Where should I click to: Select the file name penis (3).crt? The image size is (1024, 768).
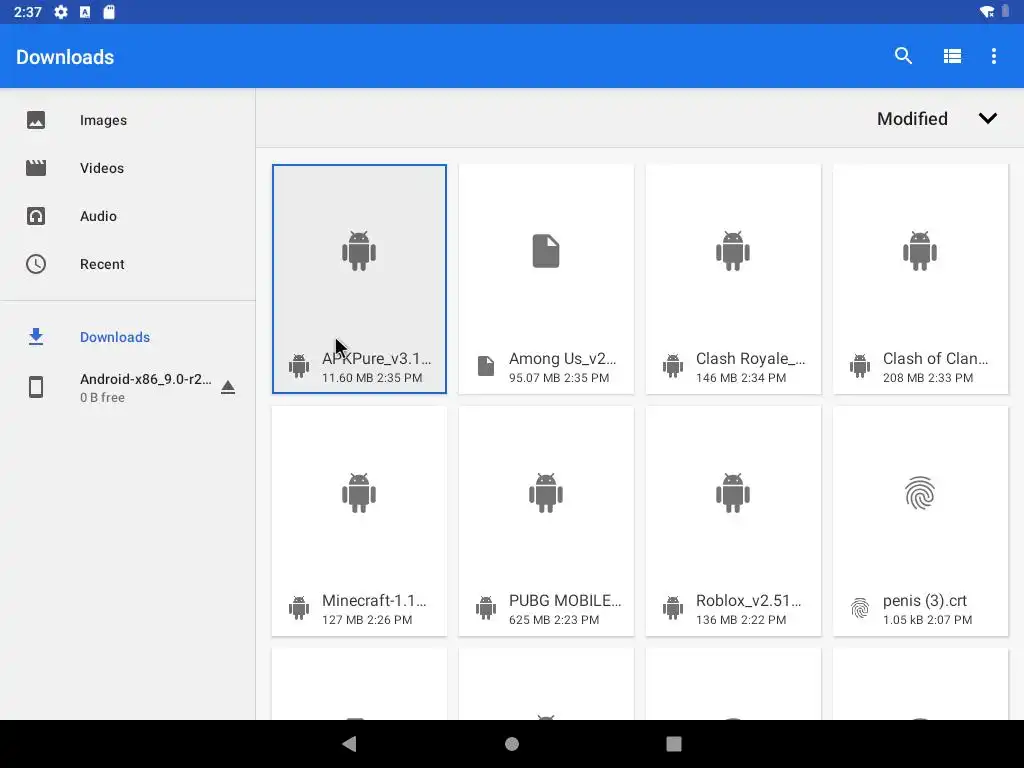[925, 601]
